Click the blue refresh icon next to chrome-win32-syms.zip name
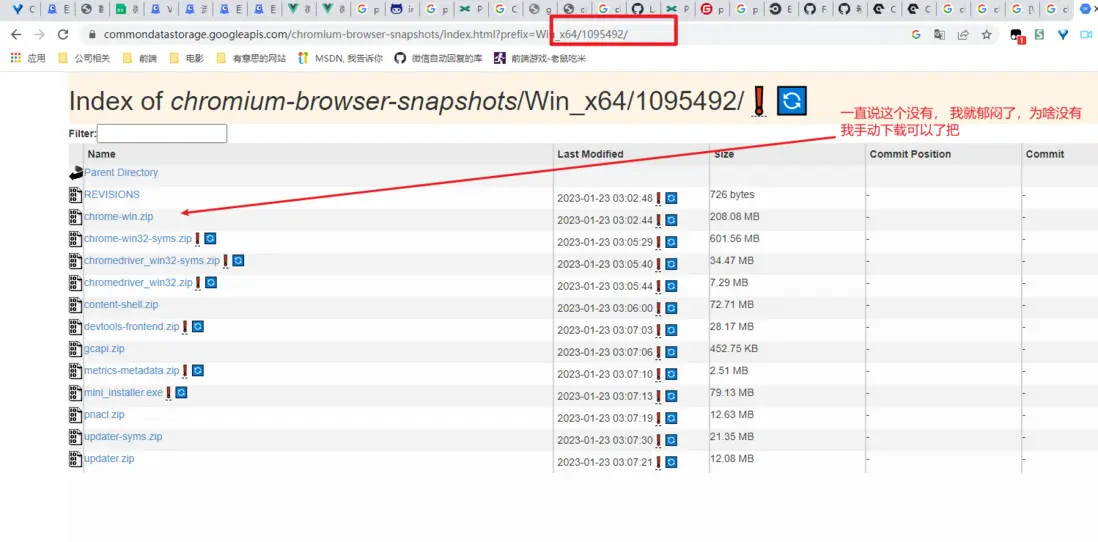The height and width of the screenshot is (542, 1098). tap(210, 238)
